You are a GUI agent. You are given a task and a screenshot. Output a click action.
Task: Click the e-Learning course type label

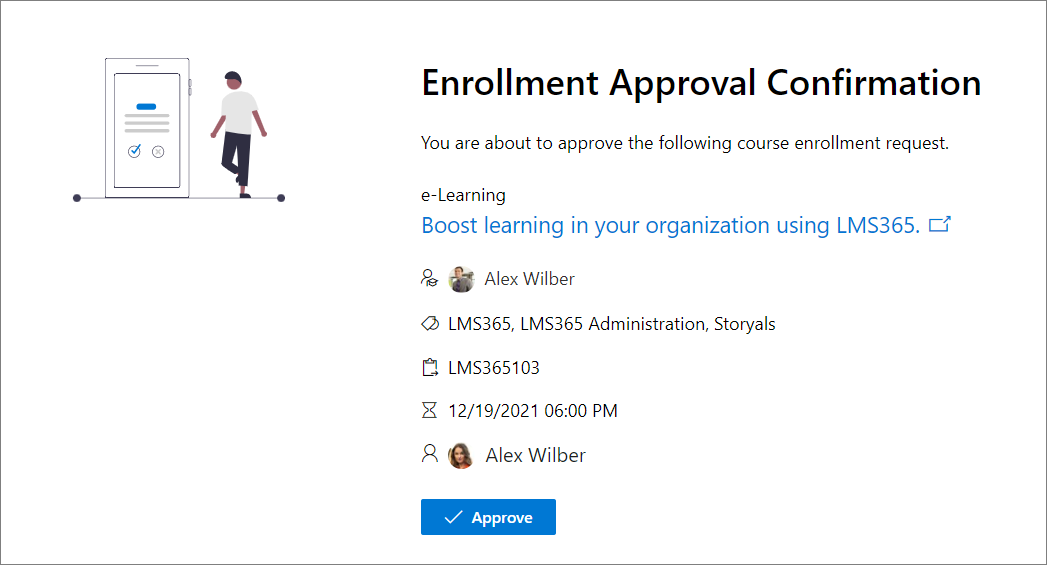pos(463,195)
